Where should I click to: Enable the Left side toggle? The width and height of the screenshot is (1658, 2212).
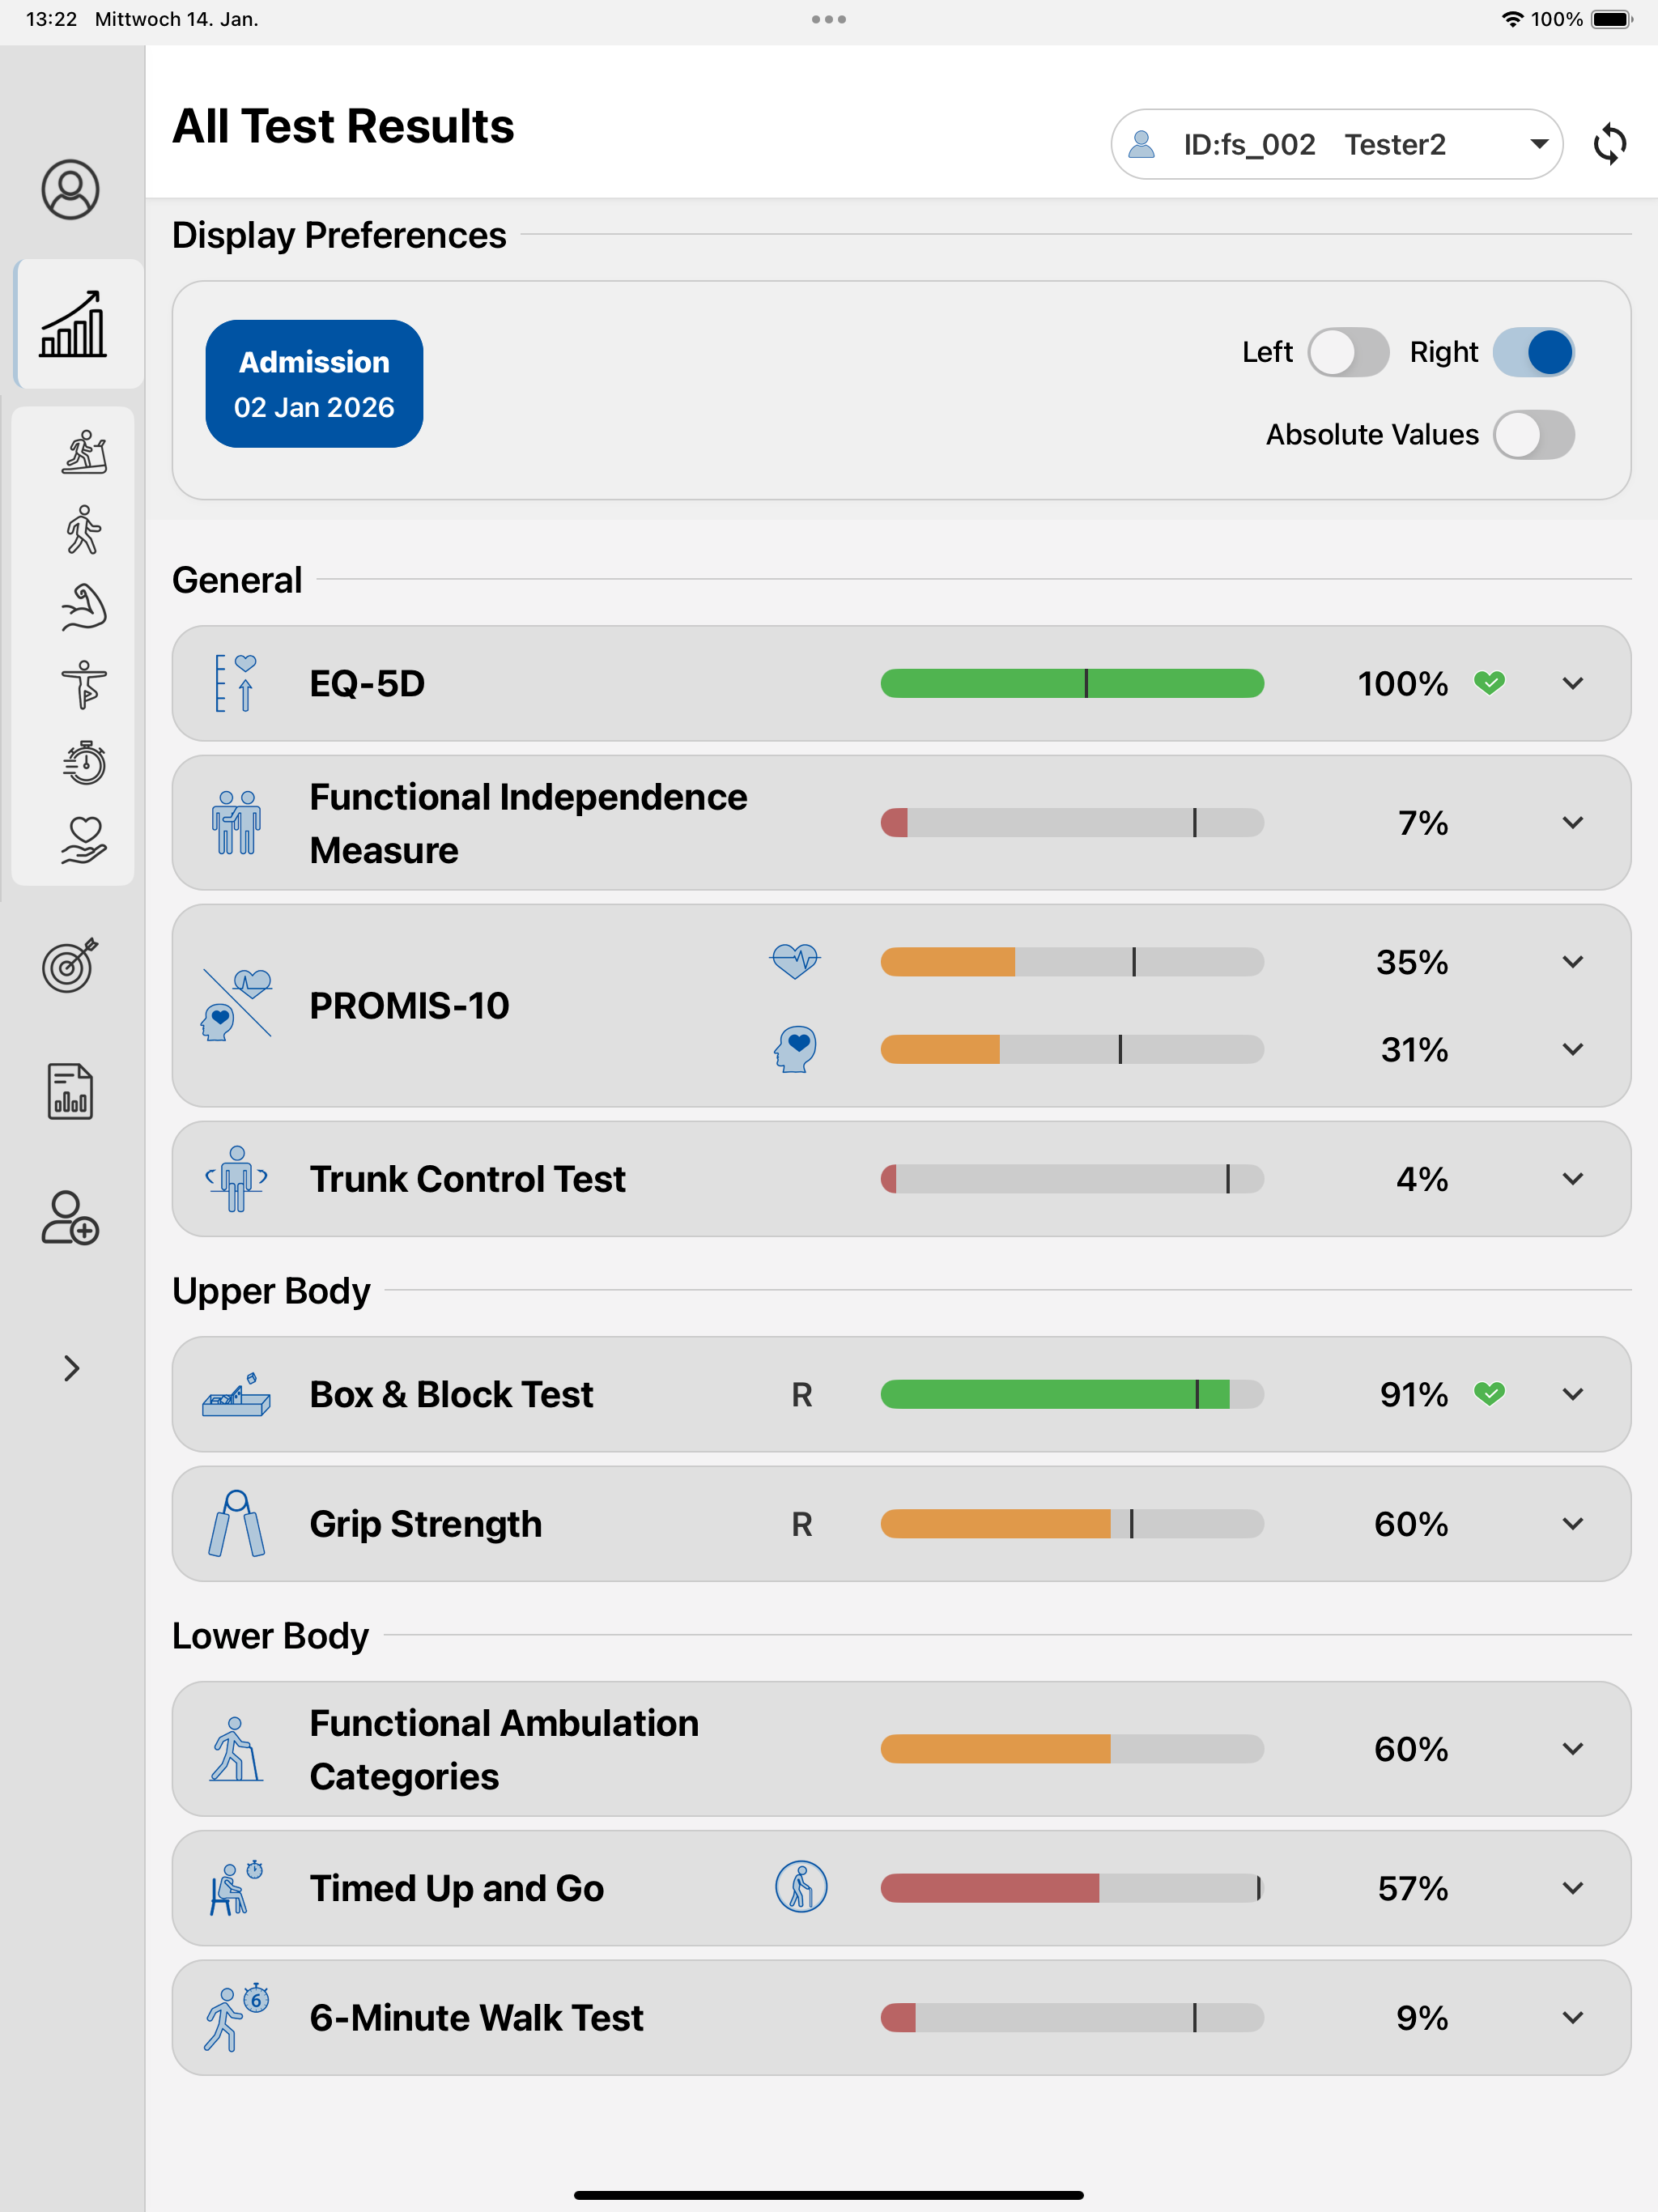pyautogui.click(x=1348, y=352)
